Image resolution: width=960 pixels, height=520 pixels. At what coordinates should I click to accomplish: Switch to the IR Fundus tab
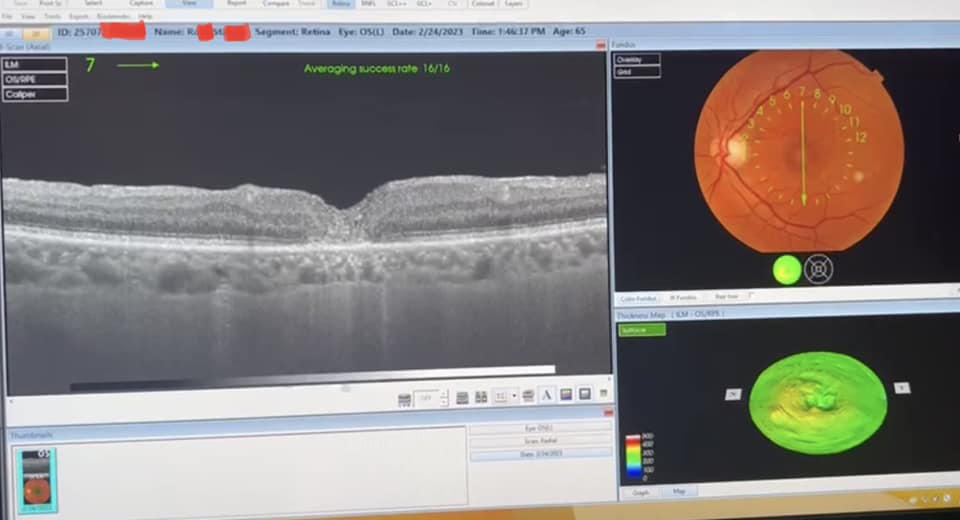pos(685,298)
